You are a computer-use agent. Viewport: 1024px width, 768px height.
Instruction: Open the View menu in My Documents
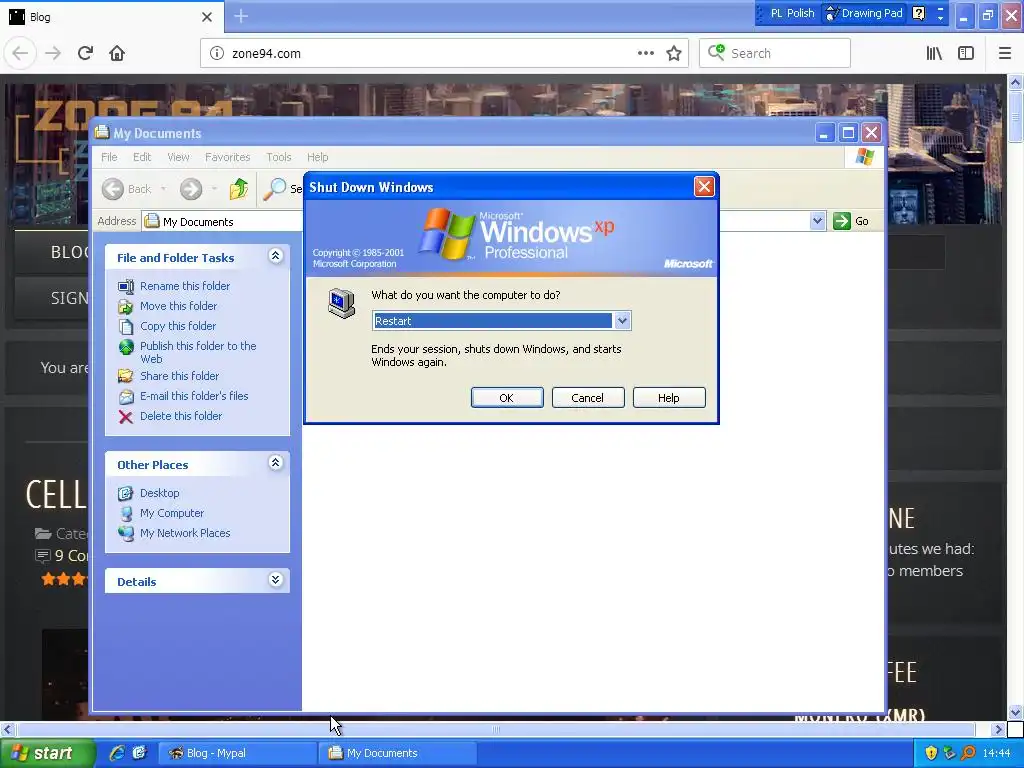[178, 157]
